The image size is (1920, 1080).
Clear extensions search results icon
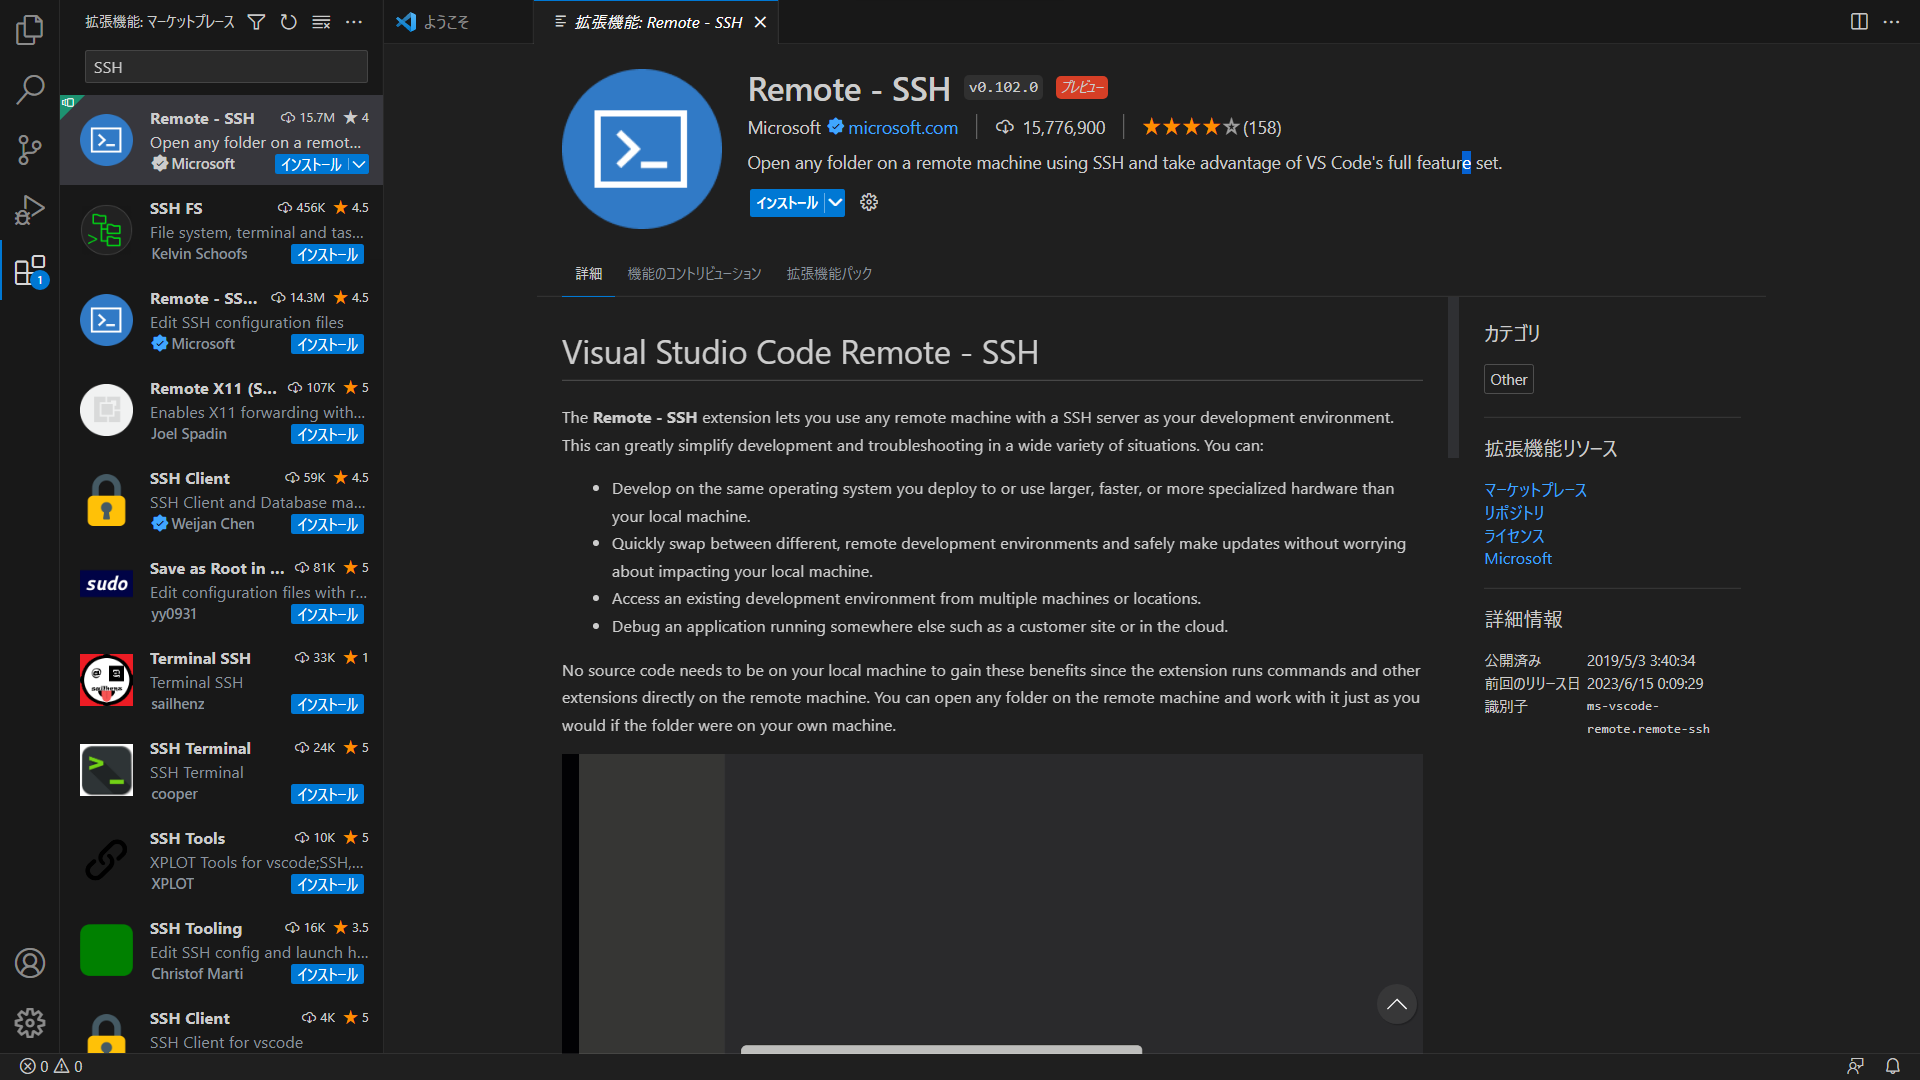tap(321, 22)
